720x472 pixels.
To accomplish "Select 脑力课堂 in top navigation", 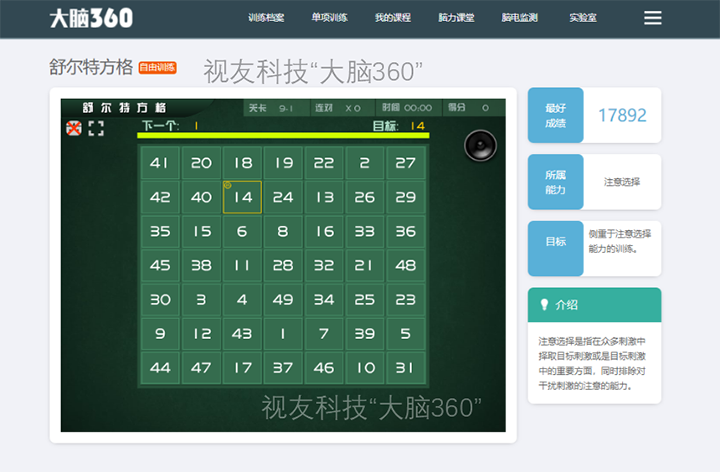I will (456, 18).
